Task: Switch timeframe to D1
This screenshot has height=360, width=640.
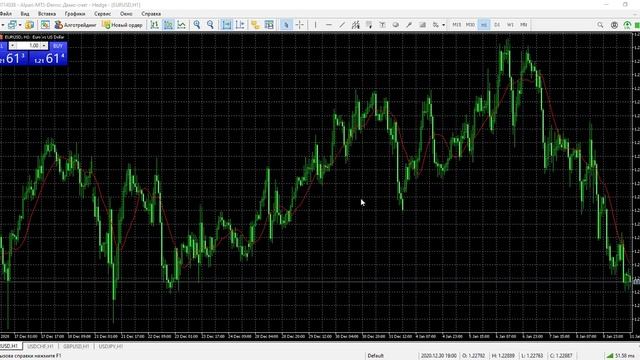Action: click(x=497, y=25)
